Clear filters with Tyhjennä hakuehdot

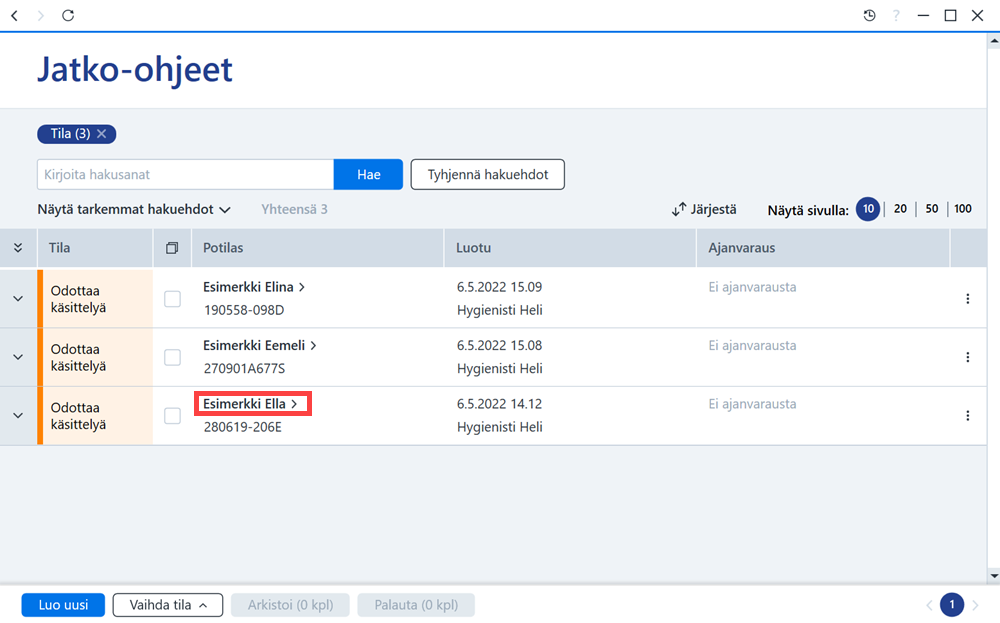pyautogui.click(x=488, y=175)
